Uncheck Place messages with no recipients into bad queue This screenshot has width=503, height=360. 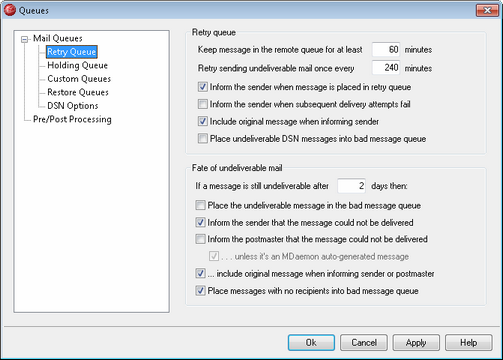(200, 291)
